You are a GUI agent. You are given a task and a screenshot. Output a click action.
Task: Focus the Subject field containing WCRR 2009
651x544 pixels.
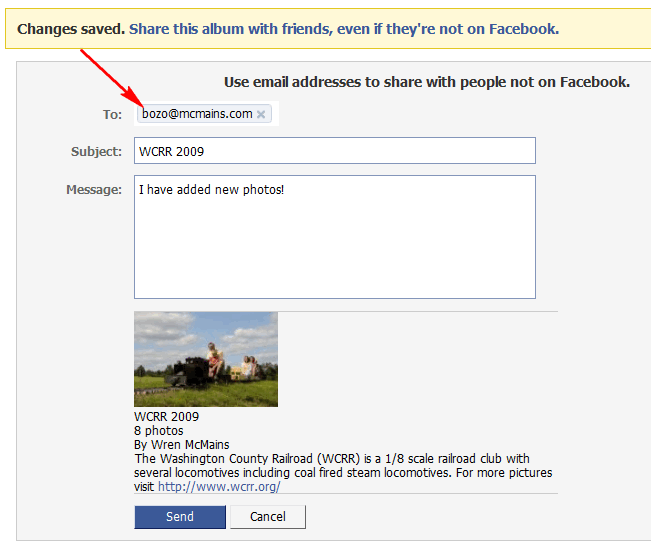point(335,151)
